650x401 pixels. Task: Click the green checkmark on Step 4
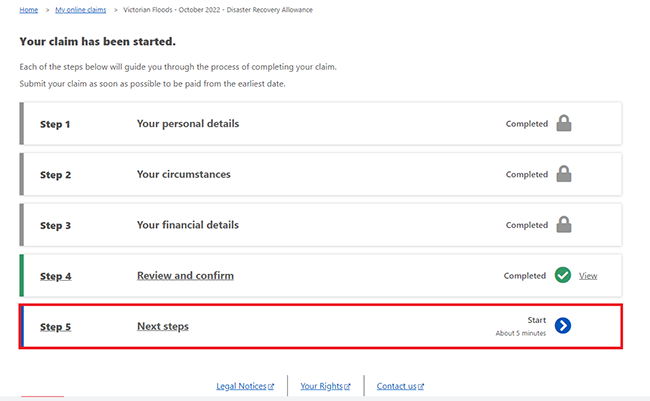(x=563, y=275)
